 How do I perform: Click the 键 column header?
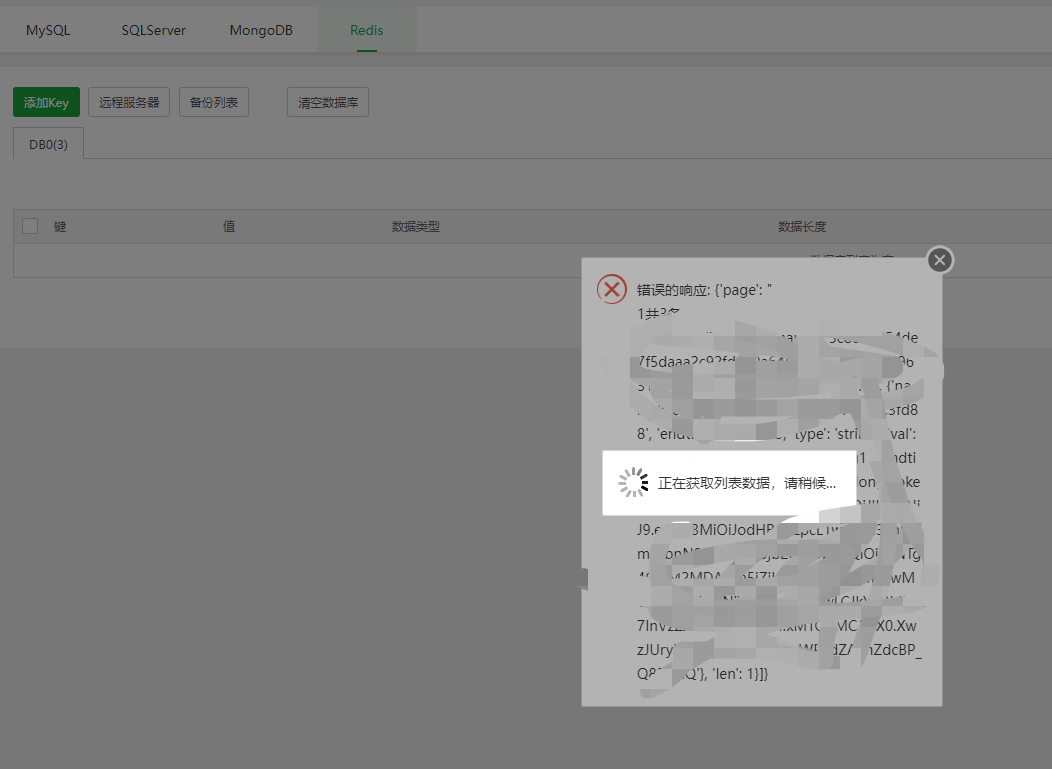coord(60,227)
